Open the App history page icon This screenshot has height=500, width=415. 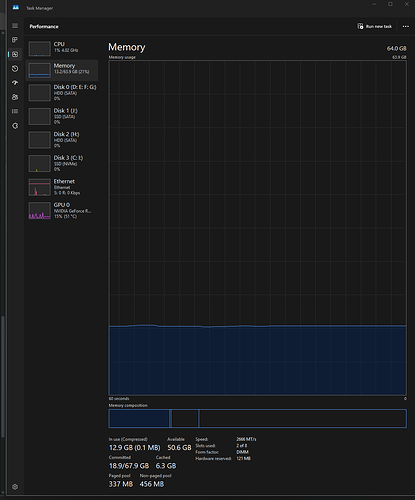(15, 69)
